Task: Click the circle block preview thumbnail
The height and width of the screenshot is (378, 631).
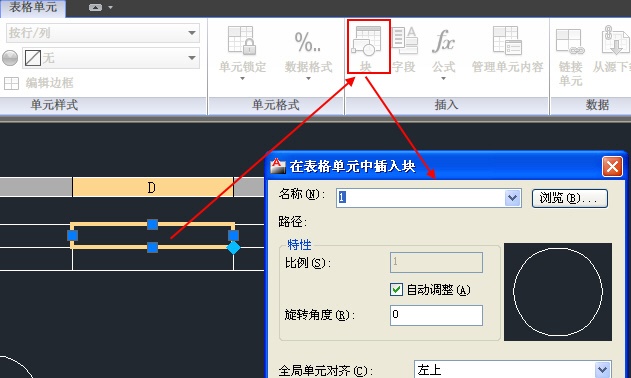Action: [558, 291]
